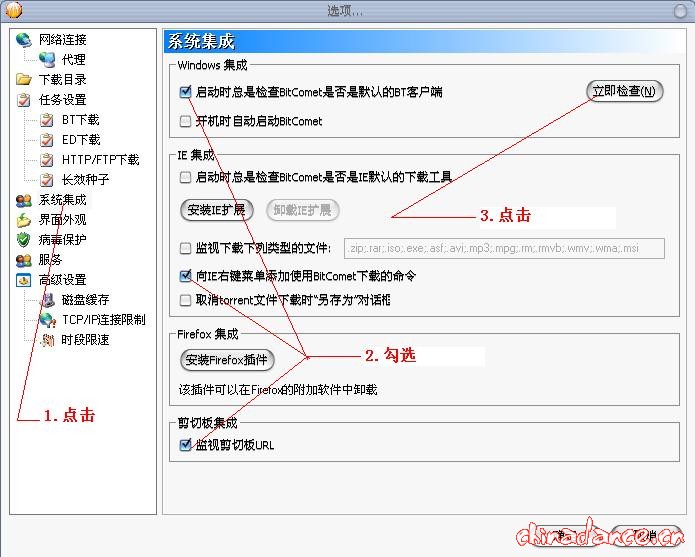Click the clipboard icon beside 任务设置
Viewport: 695px width, 557px height.
[24, 100]
